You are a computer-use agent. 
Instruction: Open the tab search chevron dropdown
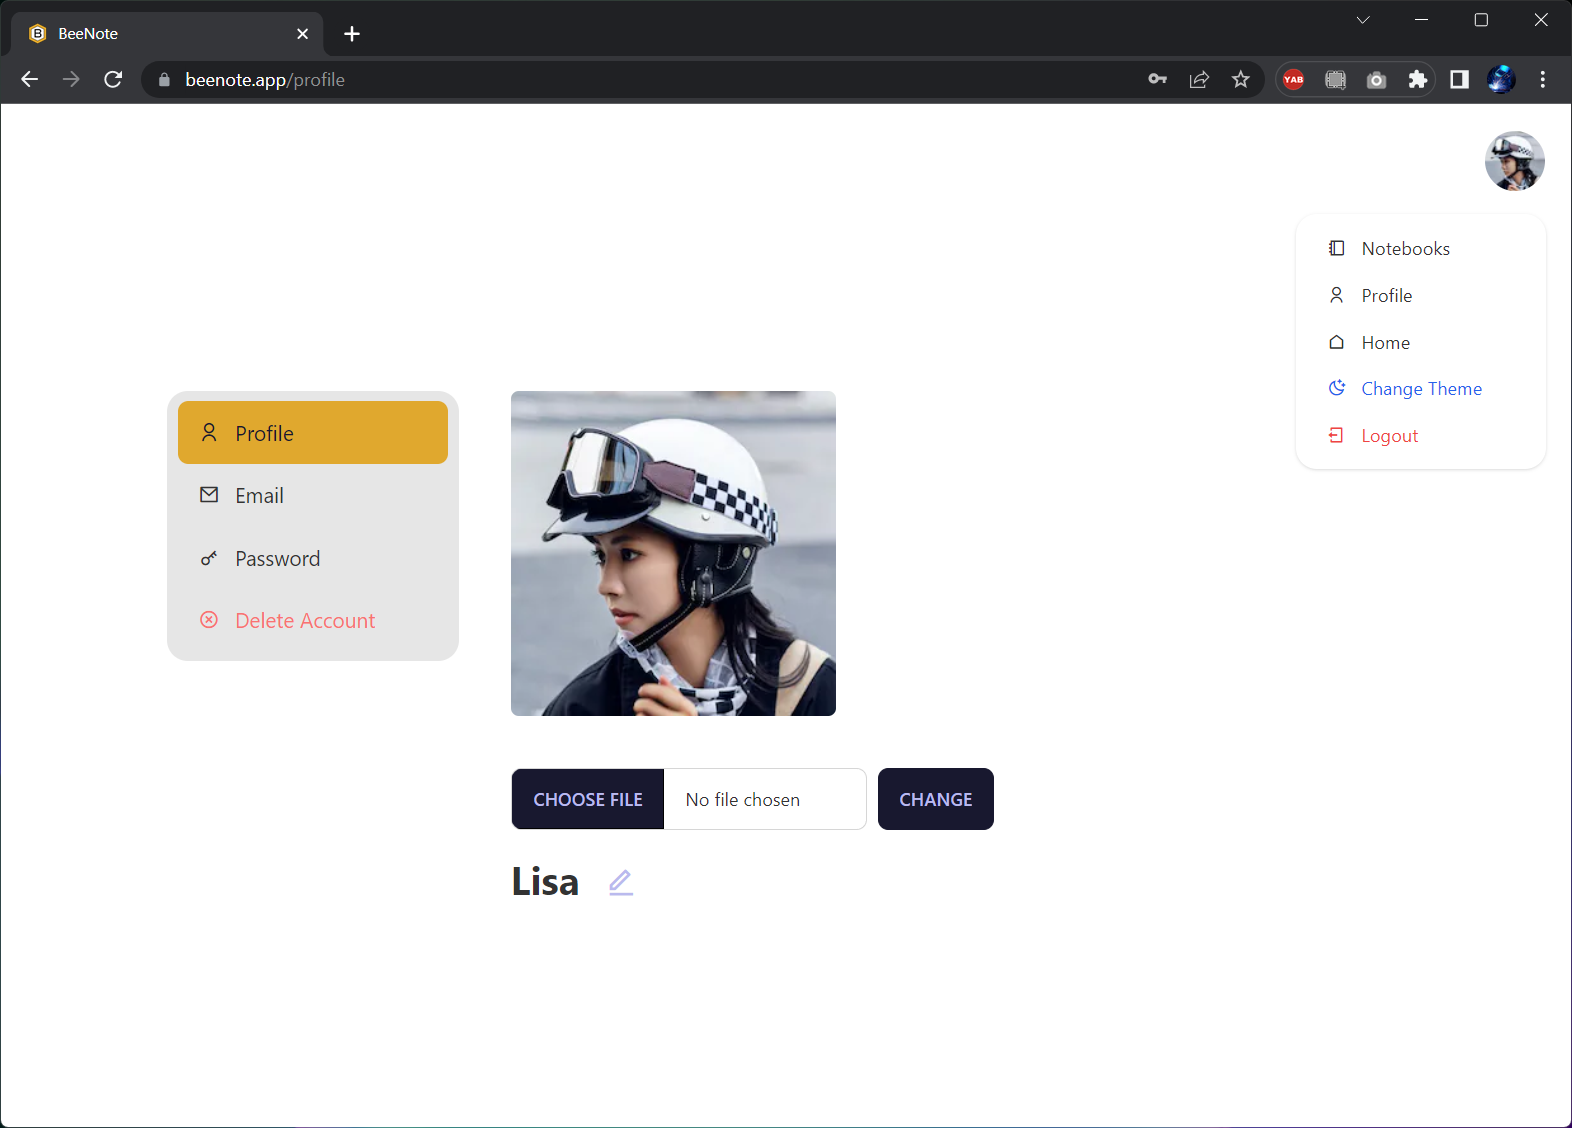[x=1363, y=20]
